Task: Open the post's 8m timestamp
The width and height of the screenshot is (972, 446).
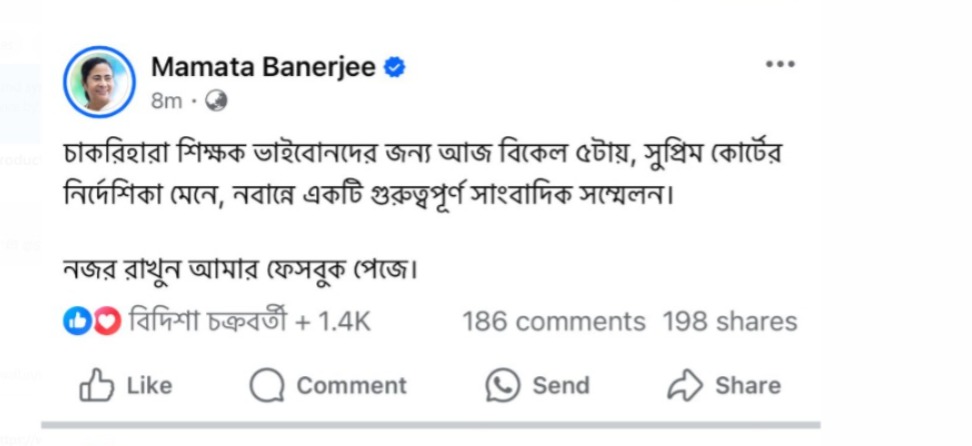Action: coord(166,101)
